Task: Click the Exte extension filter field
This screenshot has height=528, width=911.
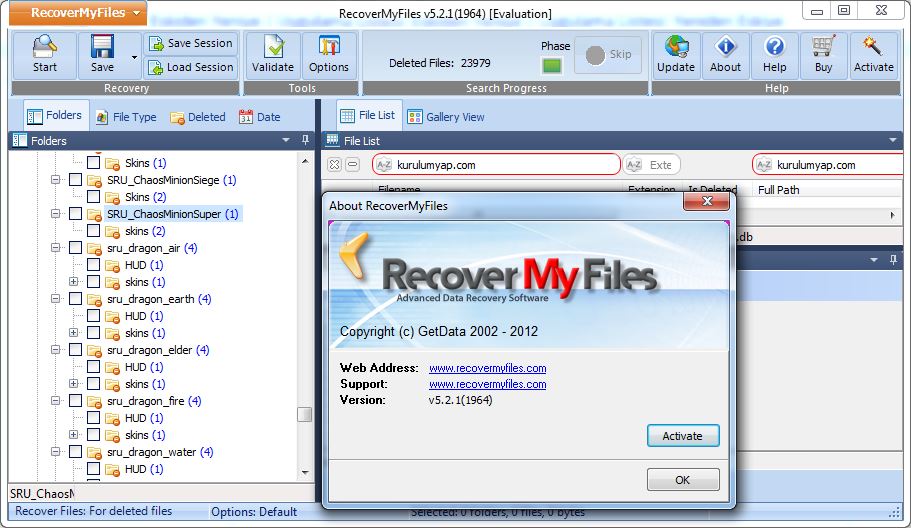Action: pyautogui.click(x=651, y=164)
